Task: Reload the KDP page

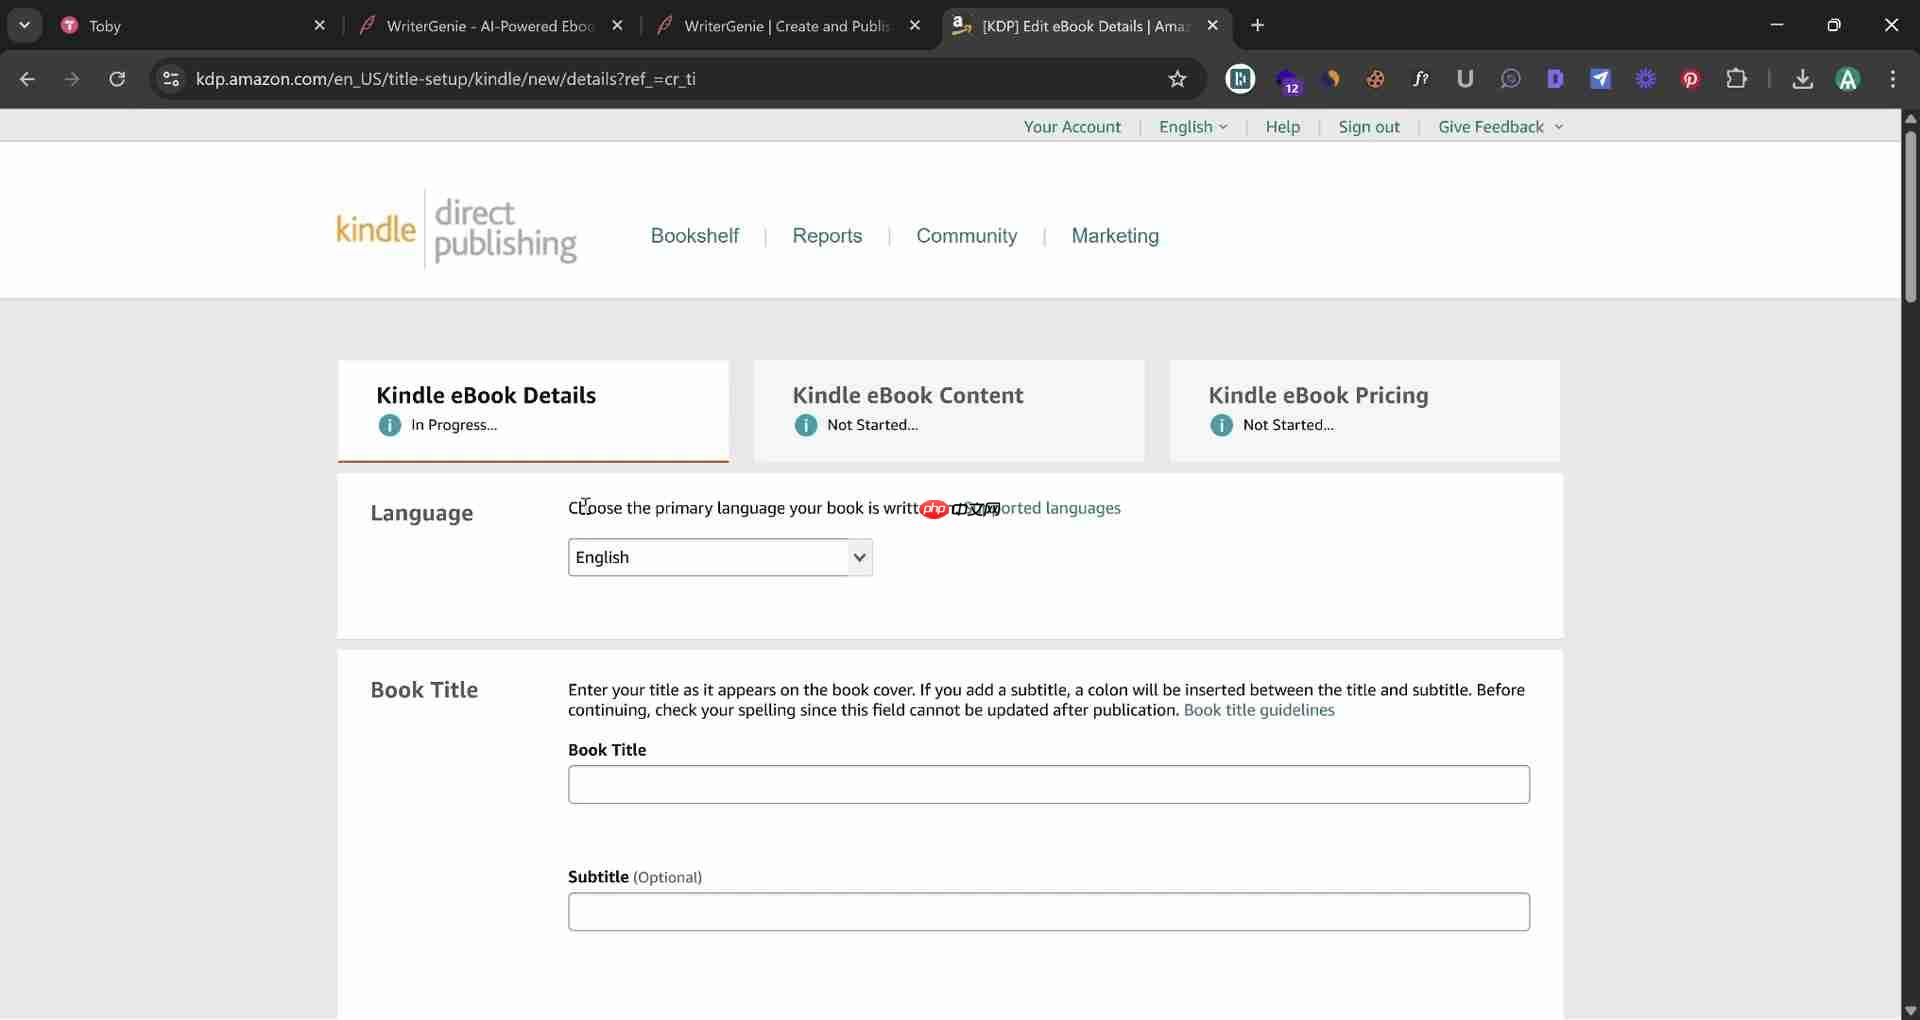Action: coord(117,79)
